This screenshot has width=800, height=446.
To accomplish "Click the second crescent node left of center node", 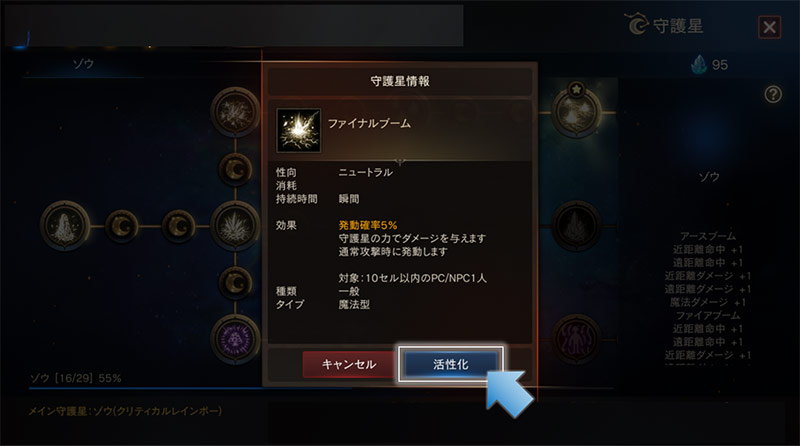I will tap(179, 226).
